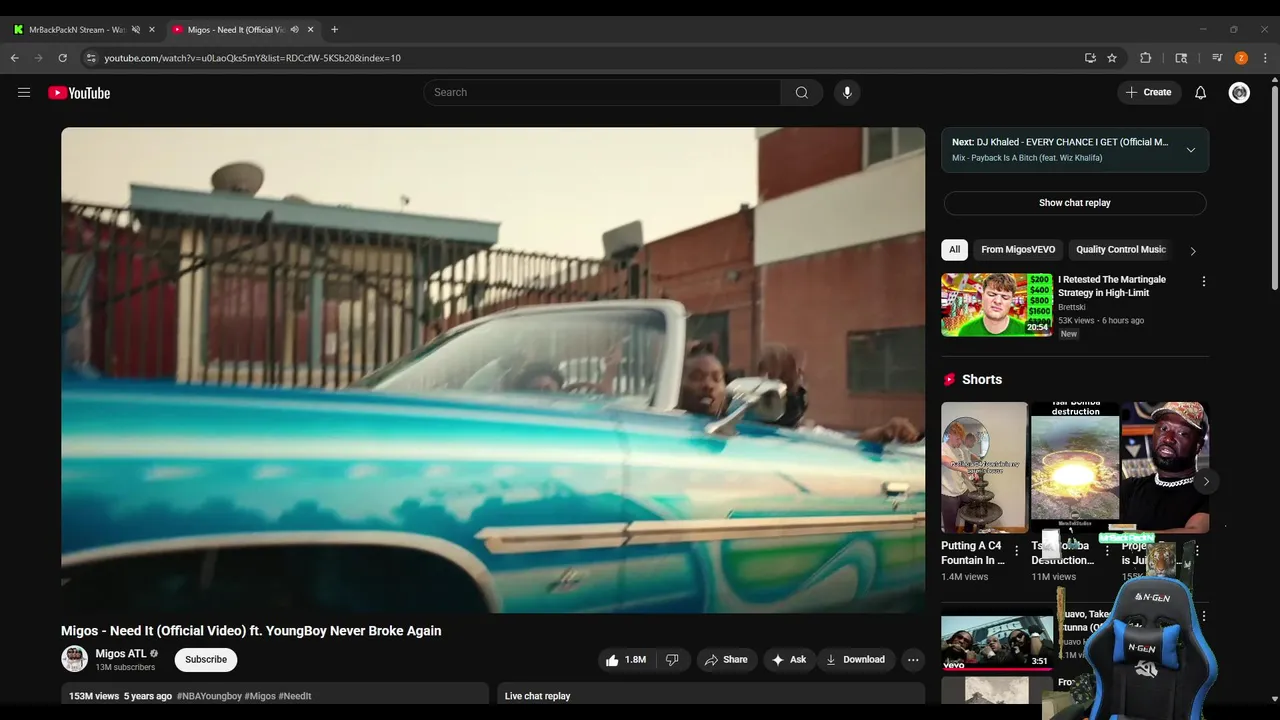Show chat replay
The height and width of the screenshot is (720, 1280).
coord(1075,203)
